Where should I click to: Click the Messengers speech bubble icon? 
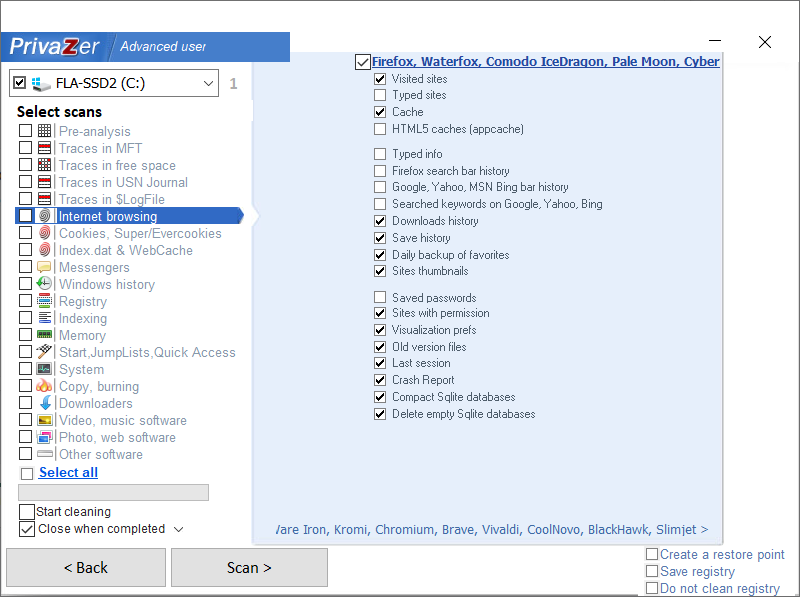(x=44, y=267)
